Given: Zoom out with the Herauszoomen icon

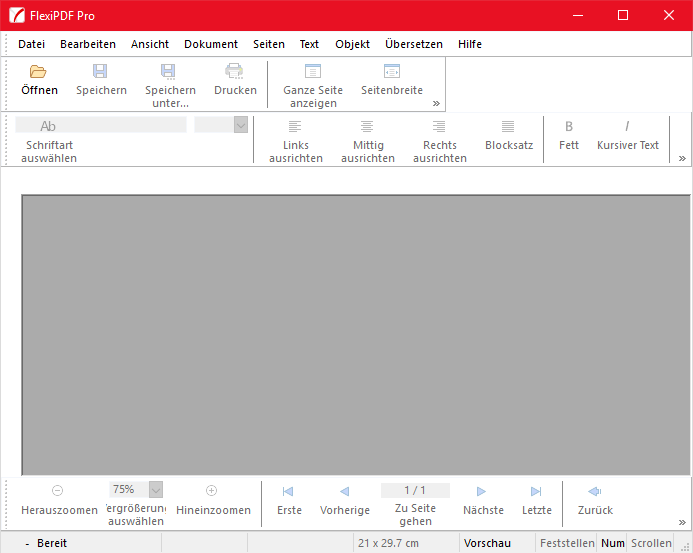Looking at the screenshot, I should [x=58, y=491].
